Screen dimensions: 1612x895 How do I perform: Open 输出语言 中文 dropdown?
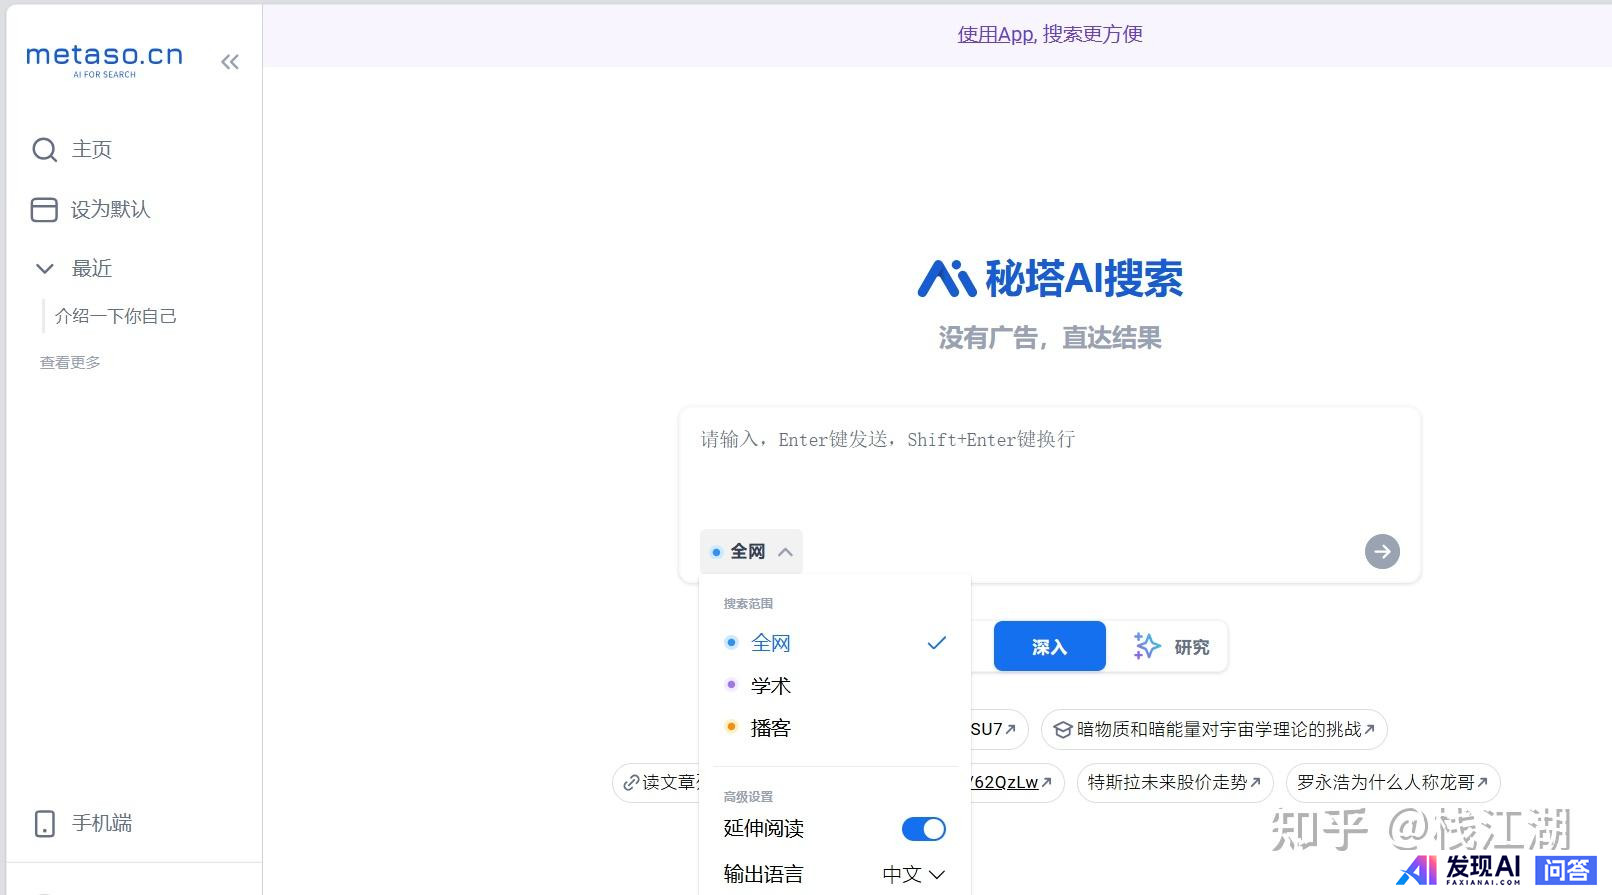pos(913,874)
